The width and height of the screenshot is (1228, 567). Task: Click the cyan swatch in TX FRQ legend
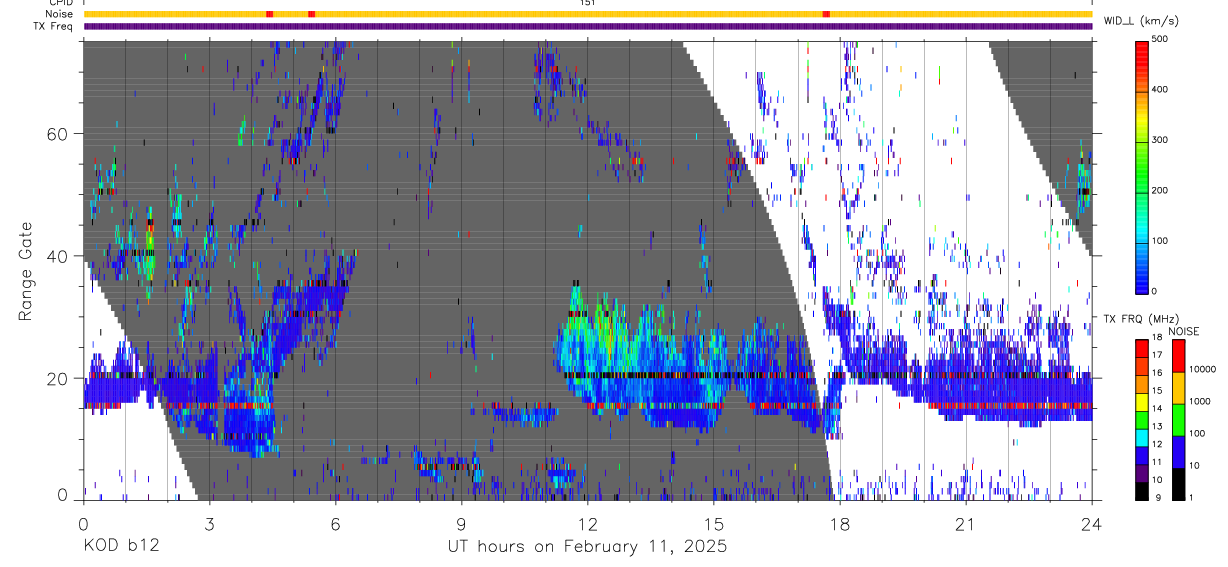(x=1143, y=438)
